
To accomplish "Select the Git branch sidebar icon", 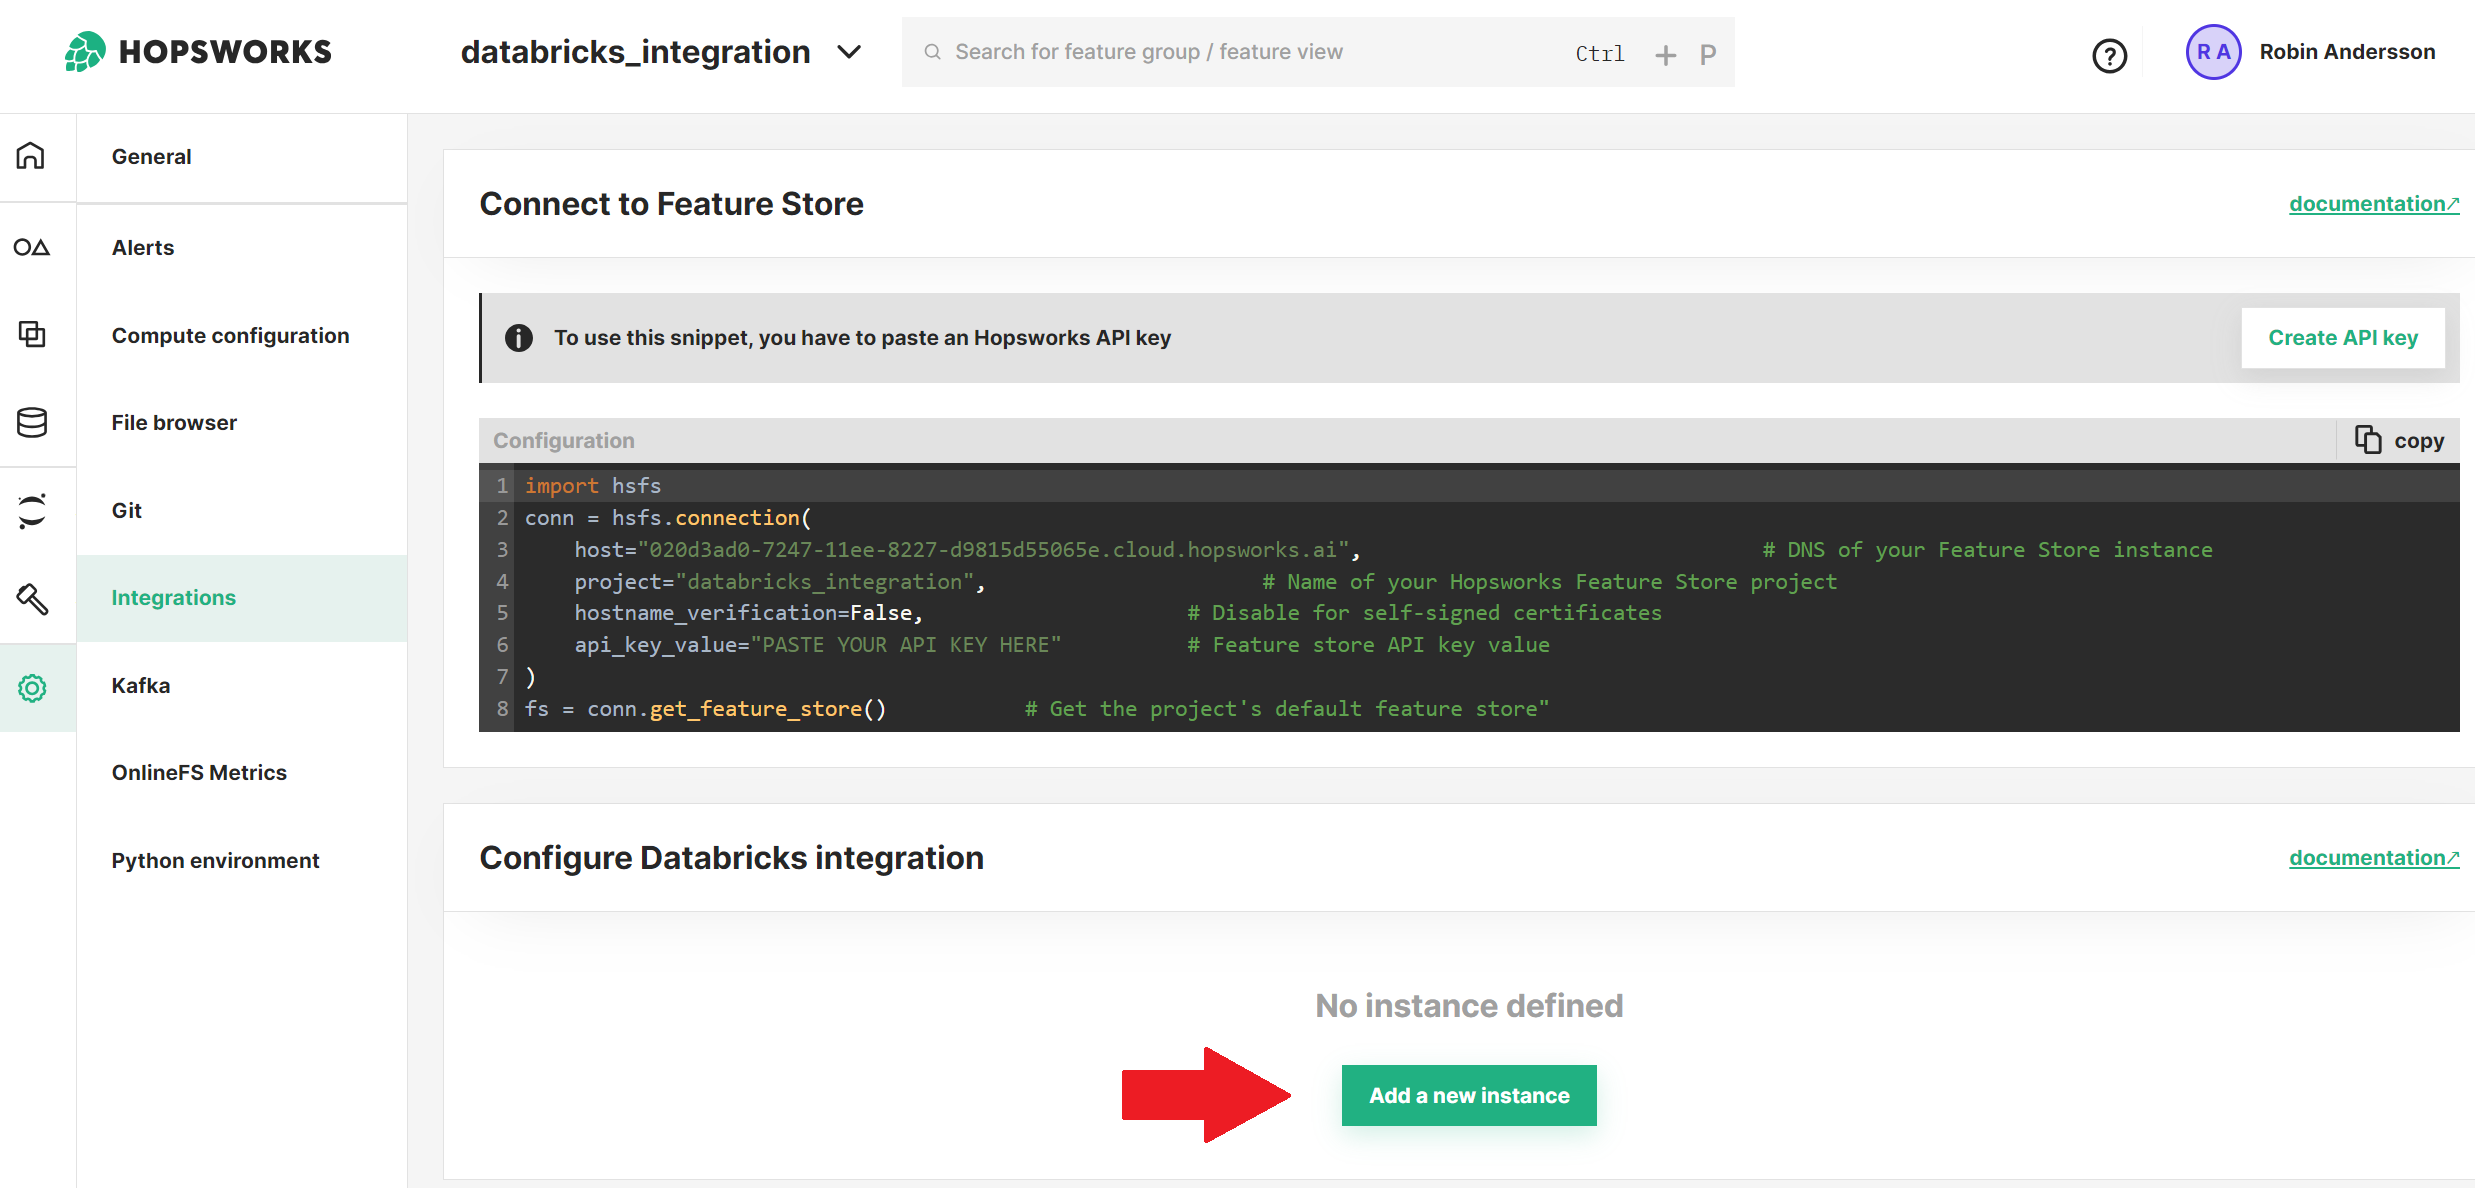I will 33,510.
